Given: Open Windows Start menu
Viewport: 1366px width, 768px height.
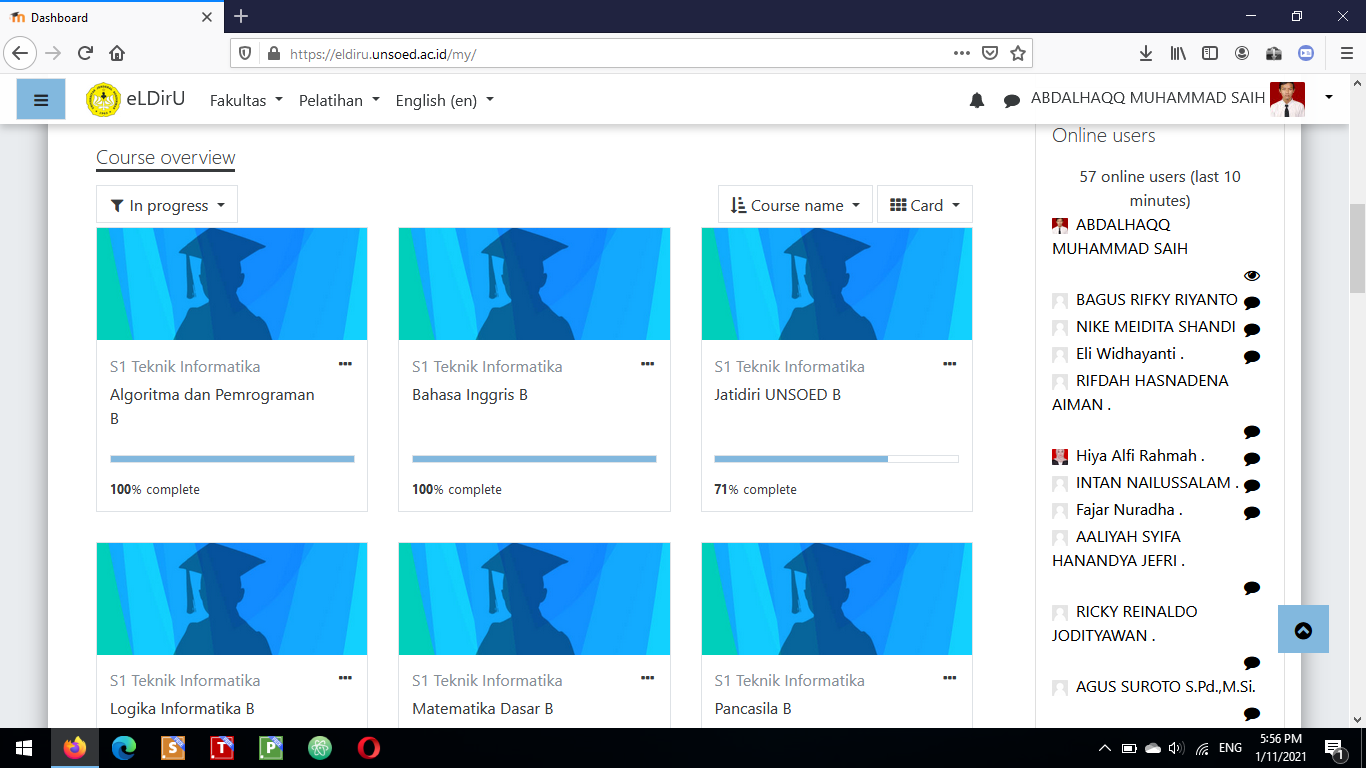Looking at the screenshot, I should [x=24, y=747].
